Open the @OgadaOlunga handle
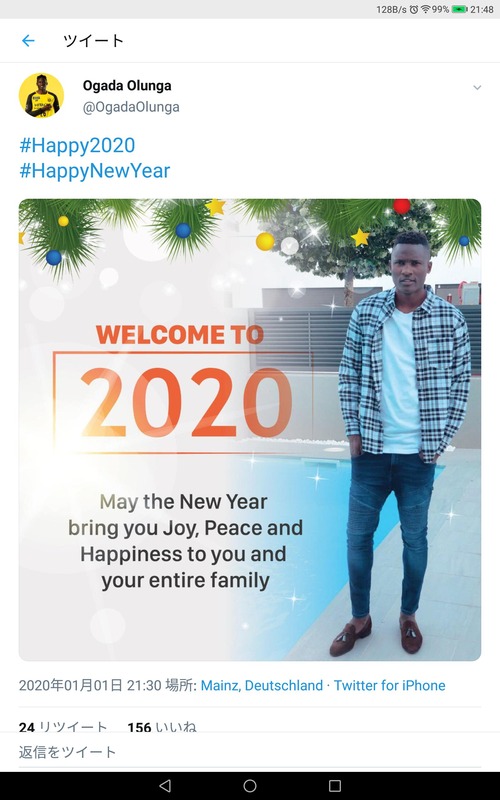Image resolution: width=500 pixels, height=800 pixels. [131, 107]
